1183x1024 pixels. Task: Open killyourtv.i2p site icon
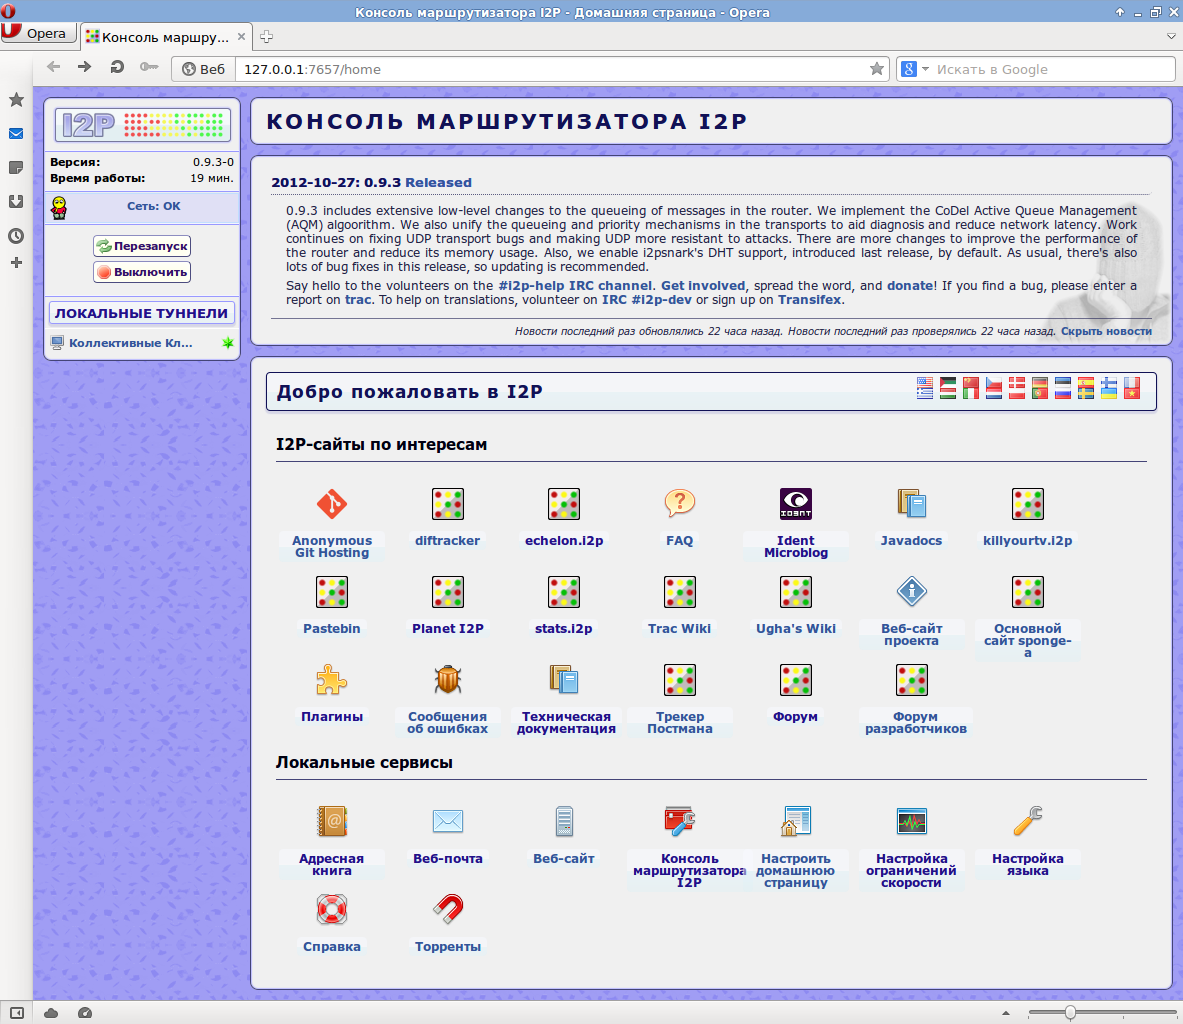pos(1028,504)
